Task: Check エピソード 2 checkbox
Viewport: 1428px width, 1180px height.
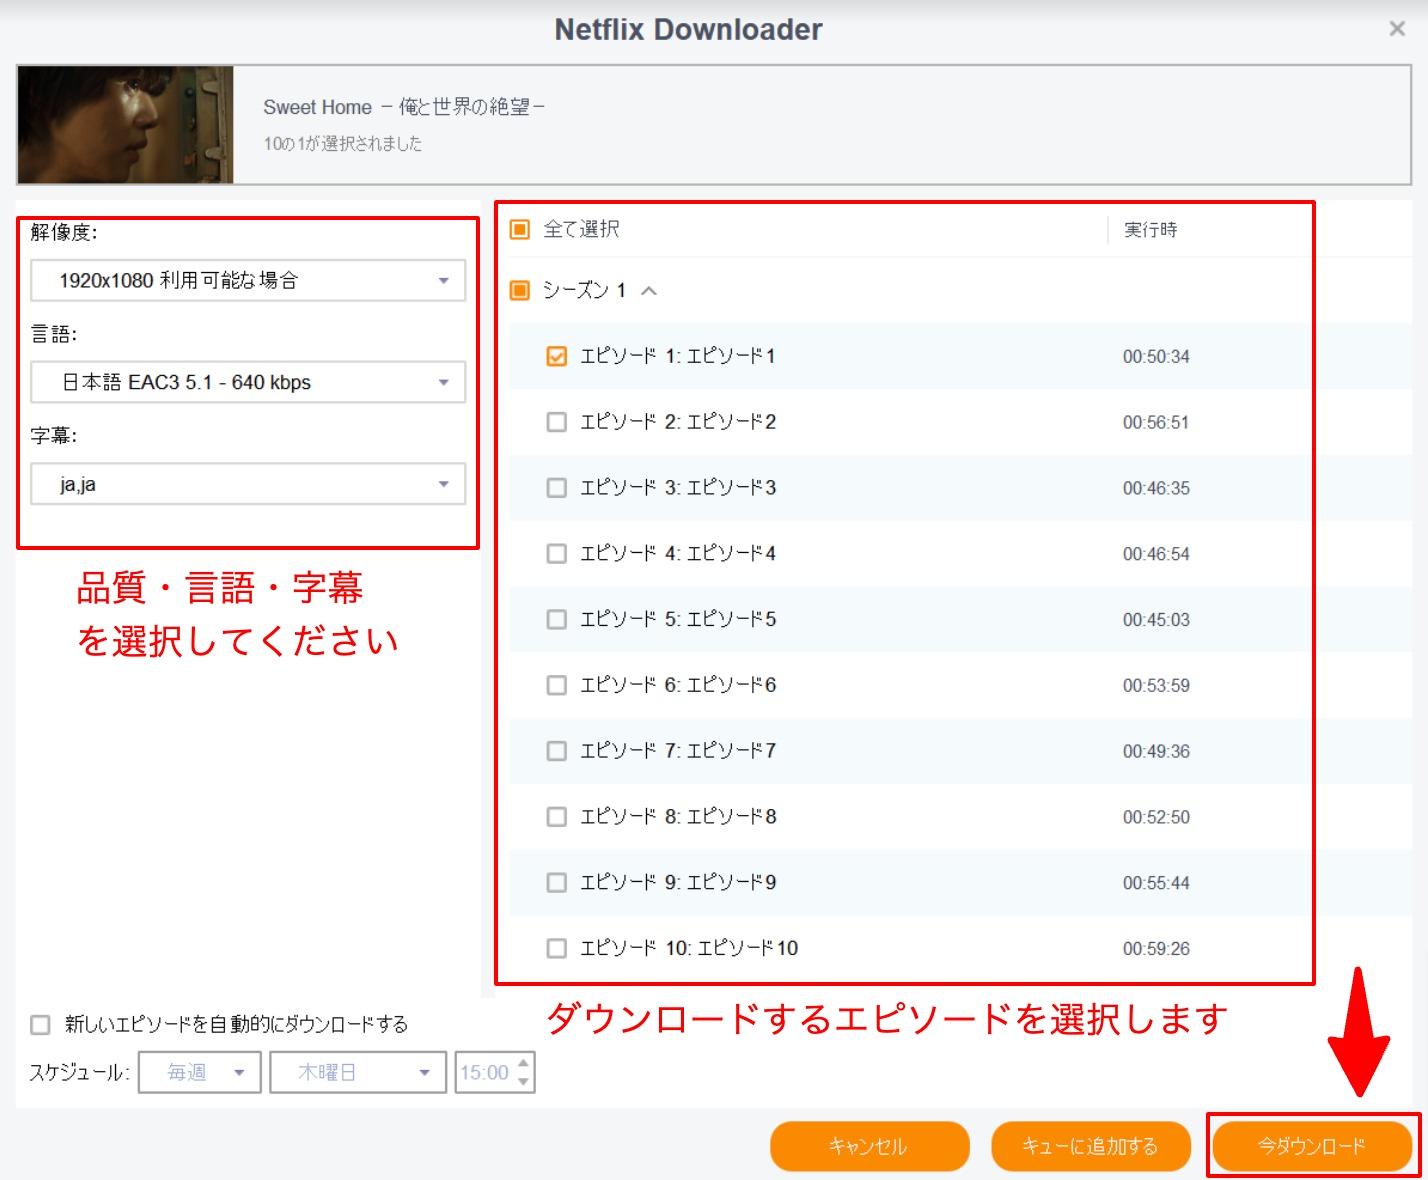Action: point(557,422)
